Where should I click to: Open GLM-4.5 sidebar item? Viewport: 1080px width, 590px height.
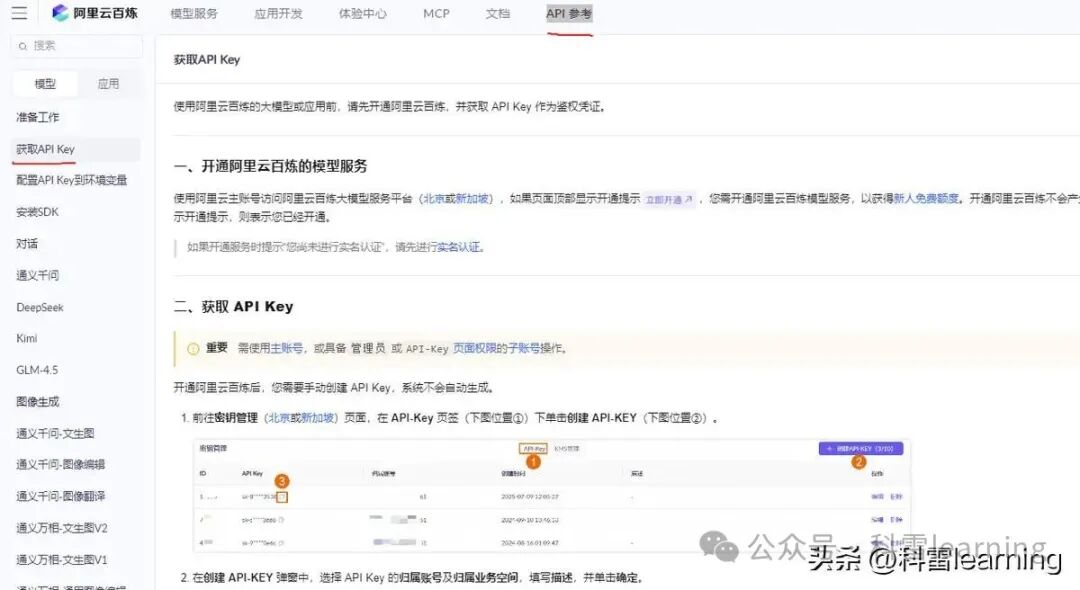(x=37, y=370)
